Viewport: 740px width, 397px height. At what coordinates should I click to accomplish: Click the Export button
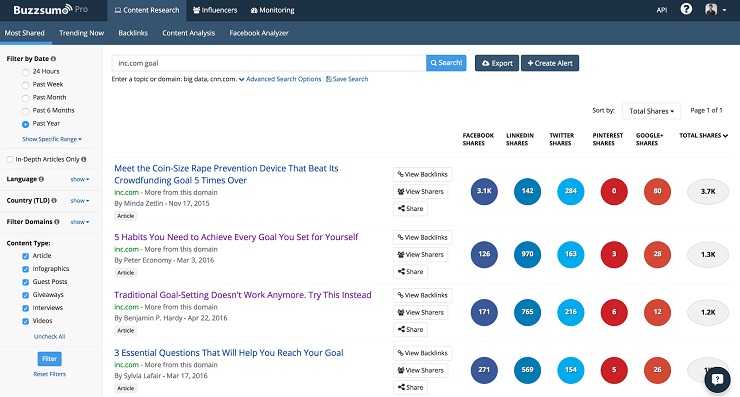(497, 63)
